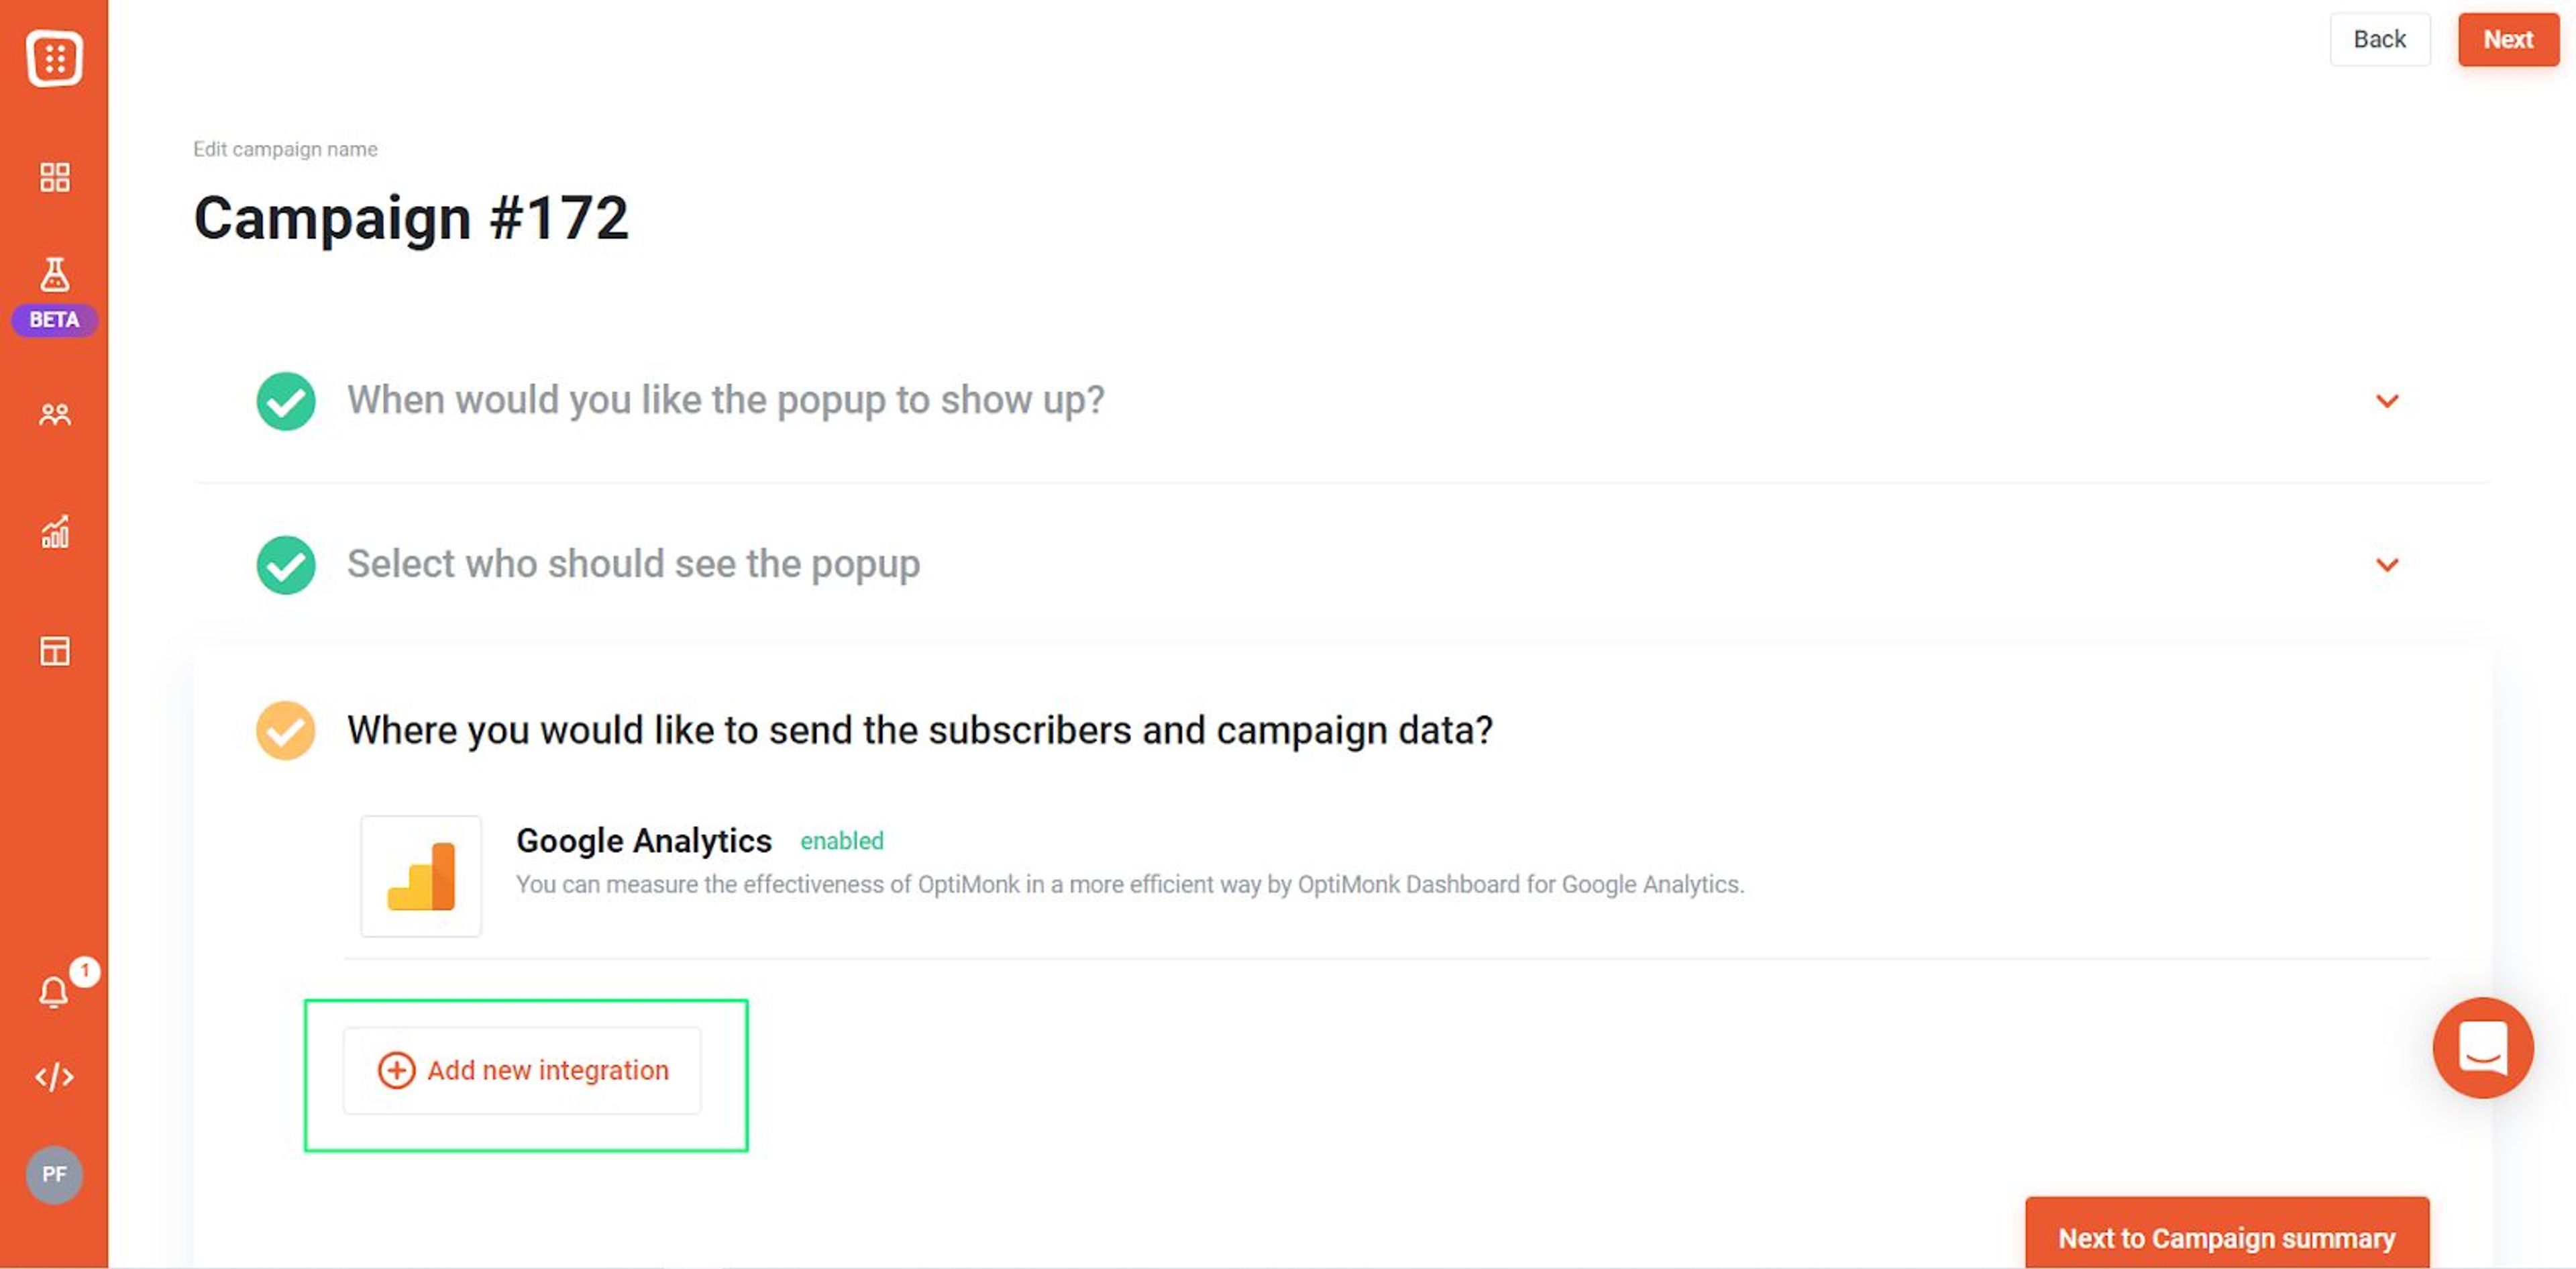The image size is (2576, 1269).
Task: Toggle the Google Analytics enabled status
Action: click(x=841, y=841)
